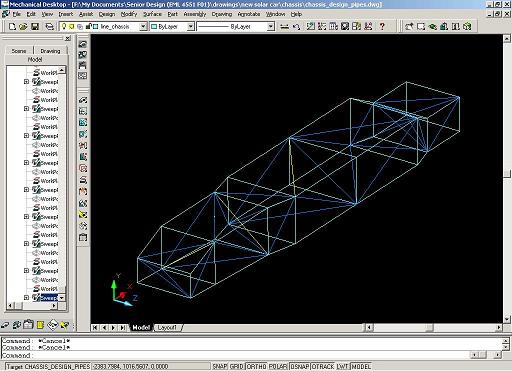Expand the highlighted last Sweep tree node

pos(26,297)
